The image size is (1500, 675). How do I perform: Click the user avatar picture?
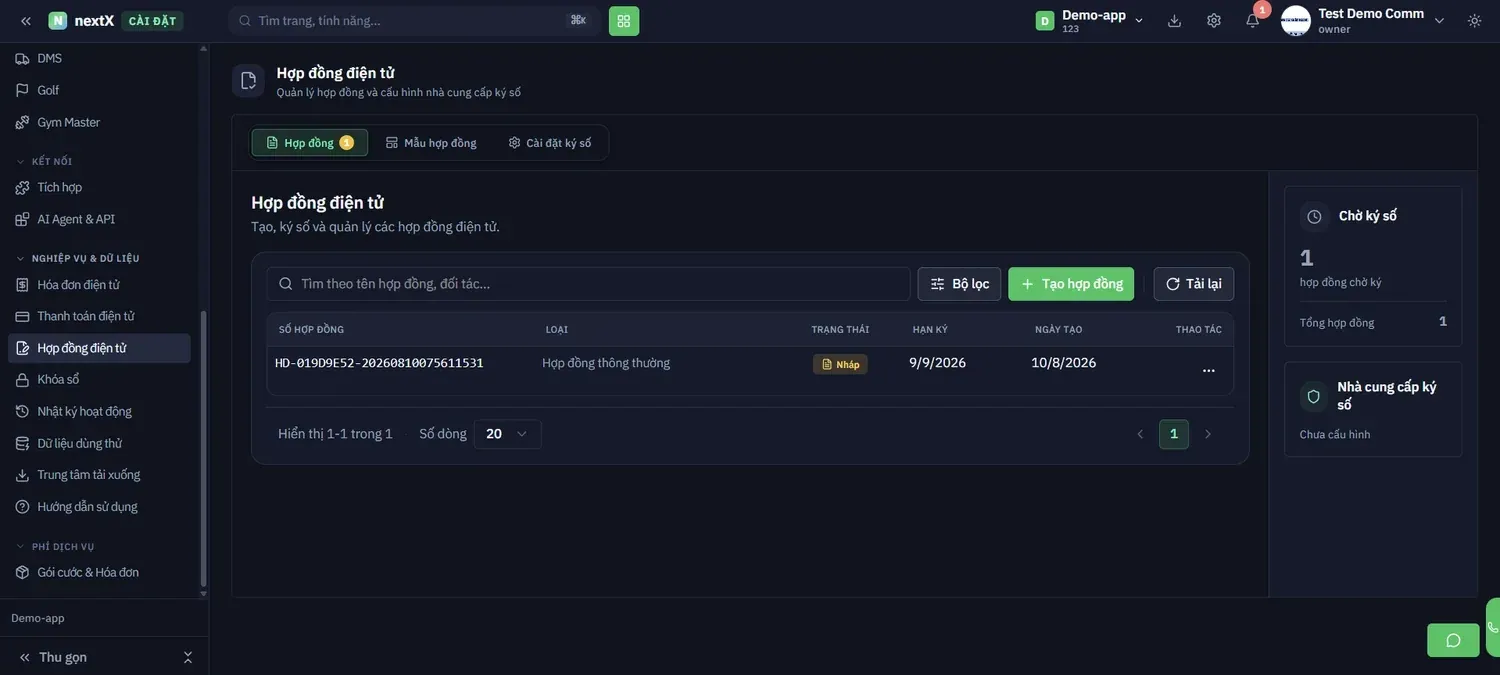(1296, 21)
